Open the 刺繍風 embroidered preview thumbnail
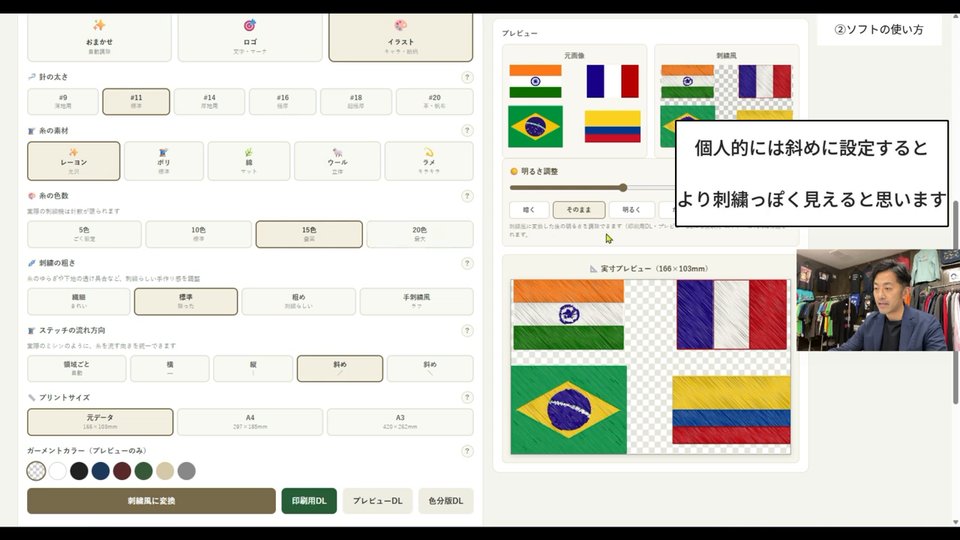960x540 pixels. (726, 105)
